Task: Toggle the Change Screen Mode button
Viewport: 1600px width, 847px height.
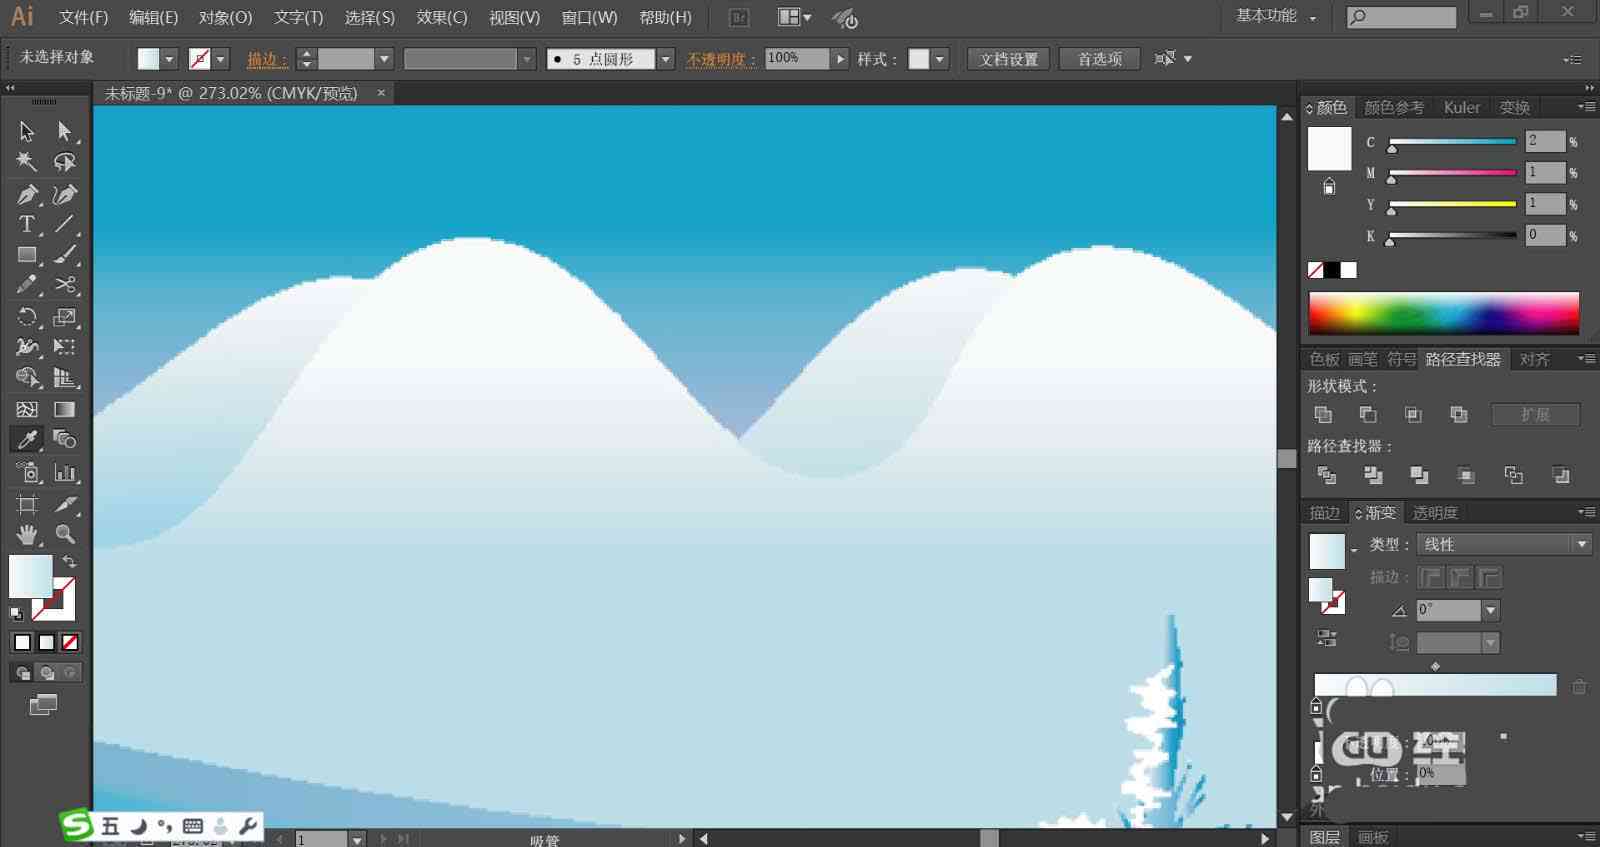Action: point(43,705)
